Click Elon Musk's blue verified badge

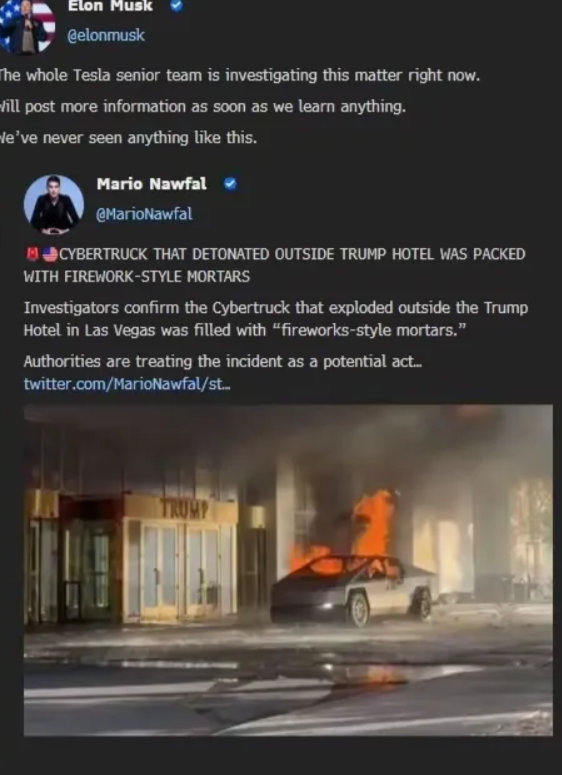pos(176,5)
